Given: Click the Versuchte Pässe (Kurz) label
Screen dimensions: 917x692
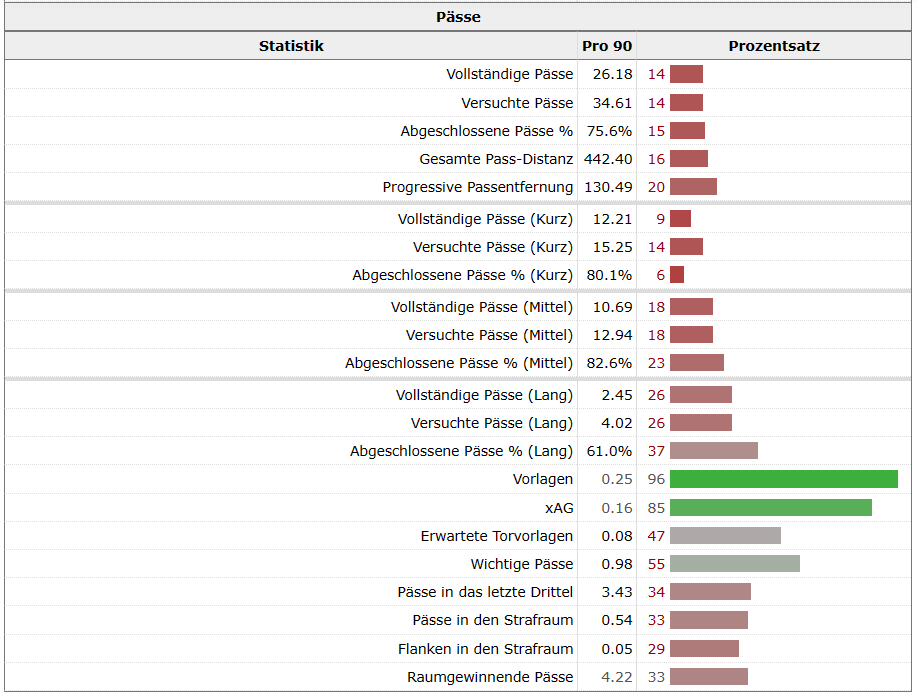Looking at the screenshot, I should click(x=493, y=247).
